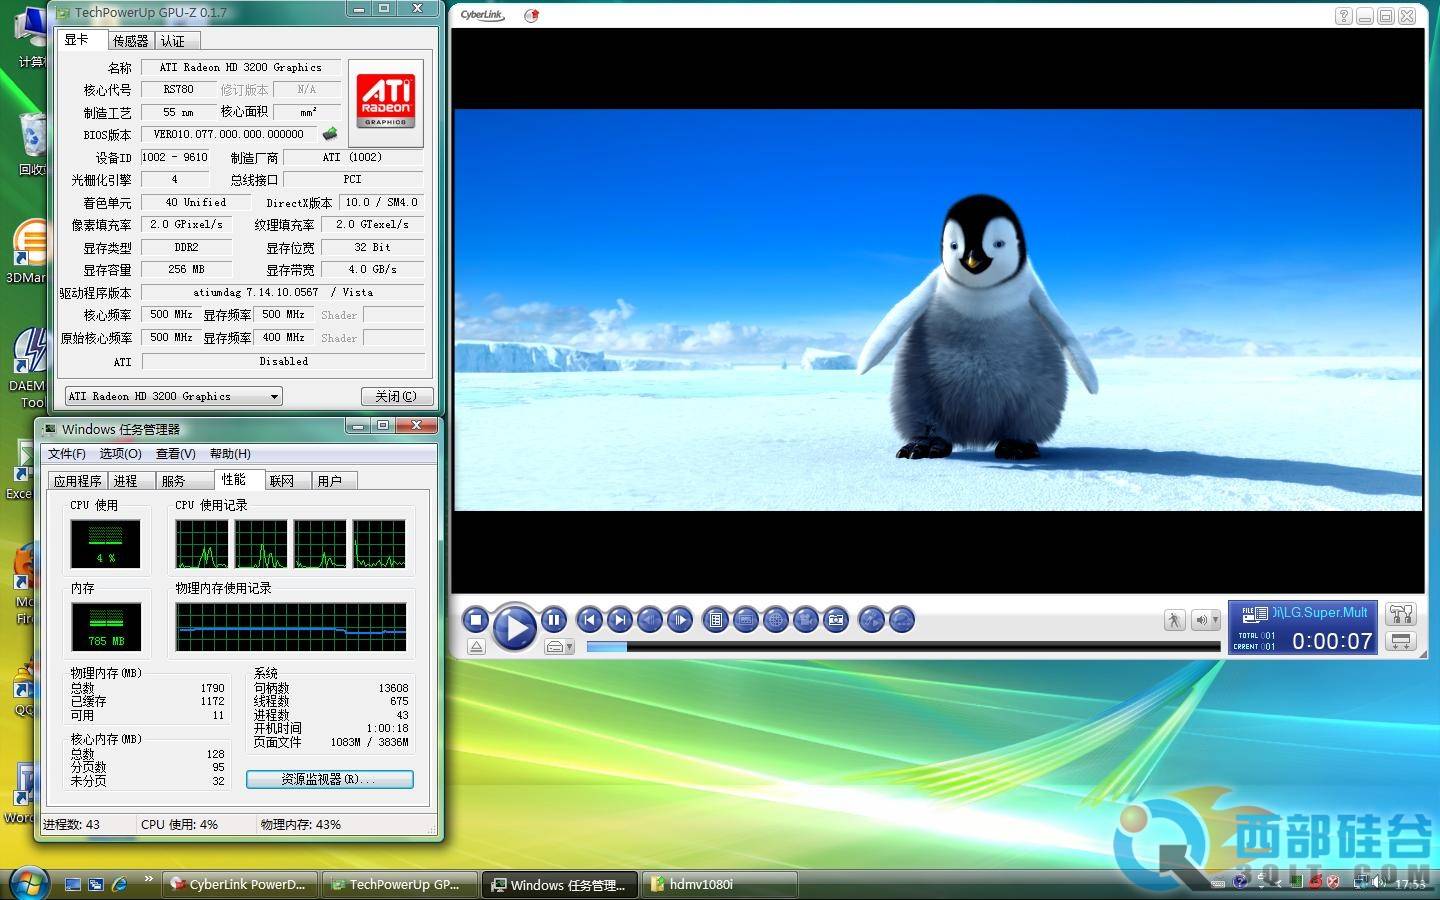Open PowerDVD help question mark icon
Image resolution: width=1440 pixels, height=900 pixels.
click(1344, 16)
